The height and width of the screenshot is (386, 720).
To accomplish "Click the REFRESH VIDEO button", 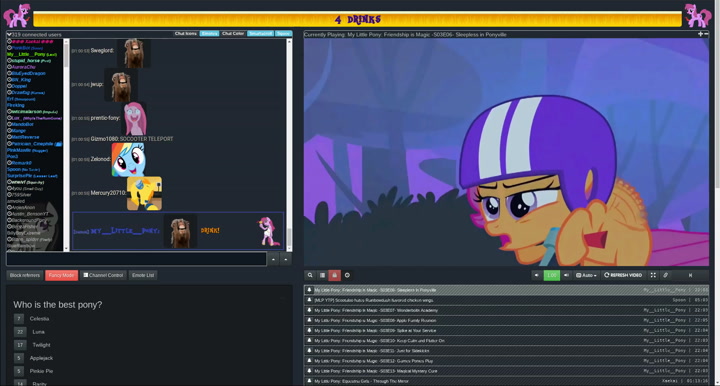I will 623,275.
